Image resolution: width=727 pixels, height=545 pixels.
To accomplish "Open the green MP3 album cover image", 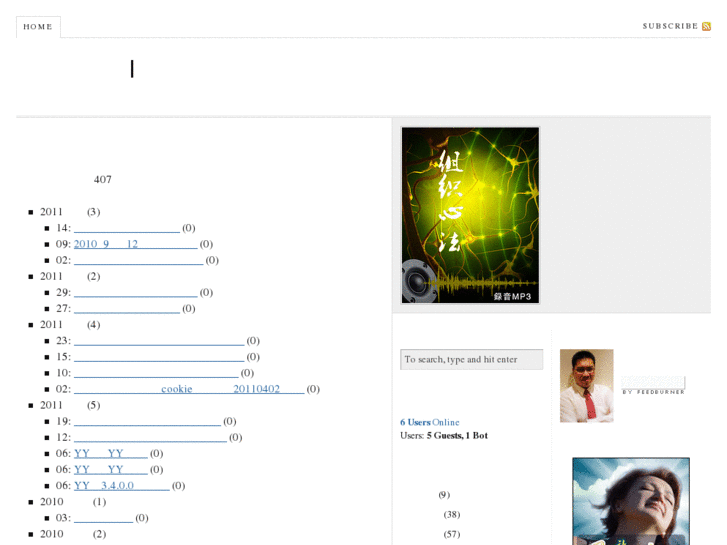I will point(470,215).
